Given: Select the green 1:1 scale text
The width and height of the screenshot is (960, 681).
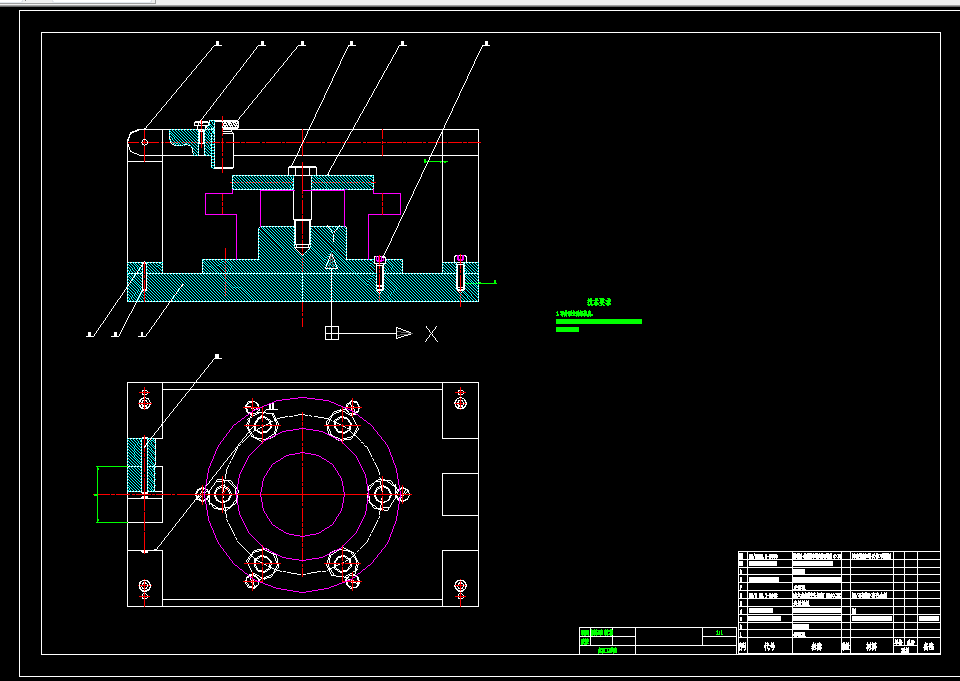Looking at the screenshot, I should (719, 633).
